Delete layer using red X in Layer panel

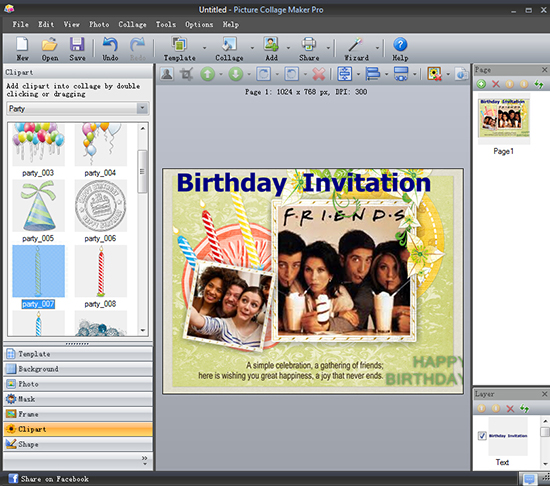tap(510, 408)
